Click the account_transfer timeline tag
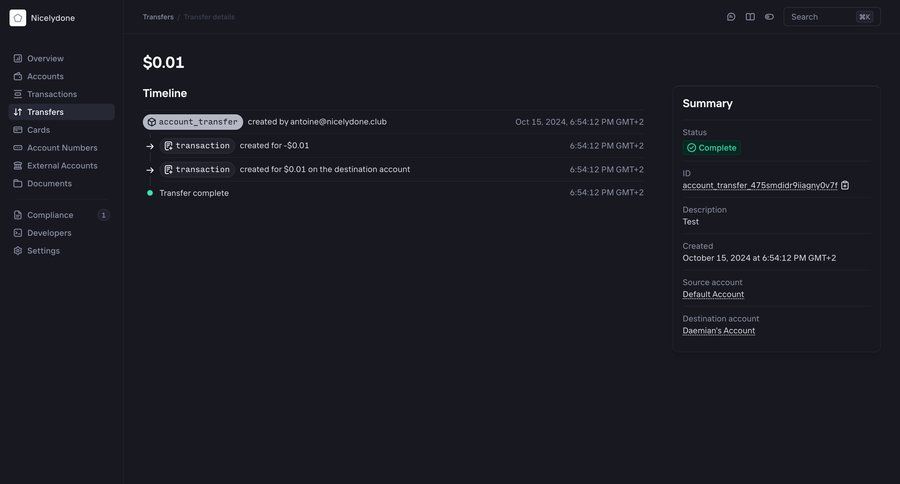Image resolution: width=900 pixels, height=484 pixels. pos(193,122)
